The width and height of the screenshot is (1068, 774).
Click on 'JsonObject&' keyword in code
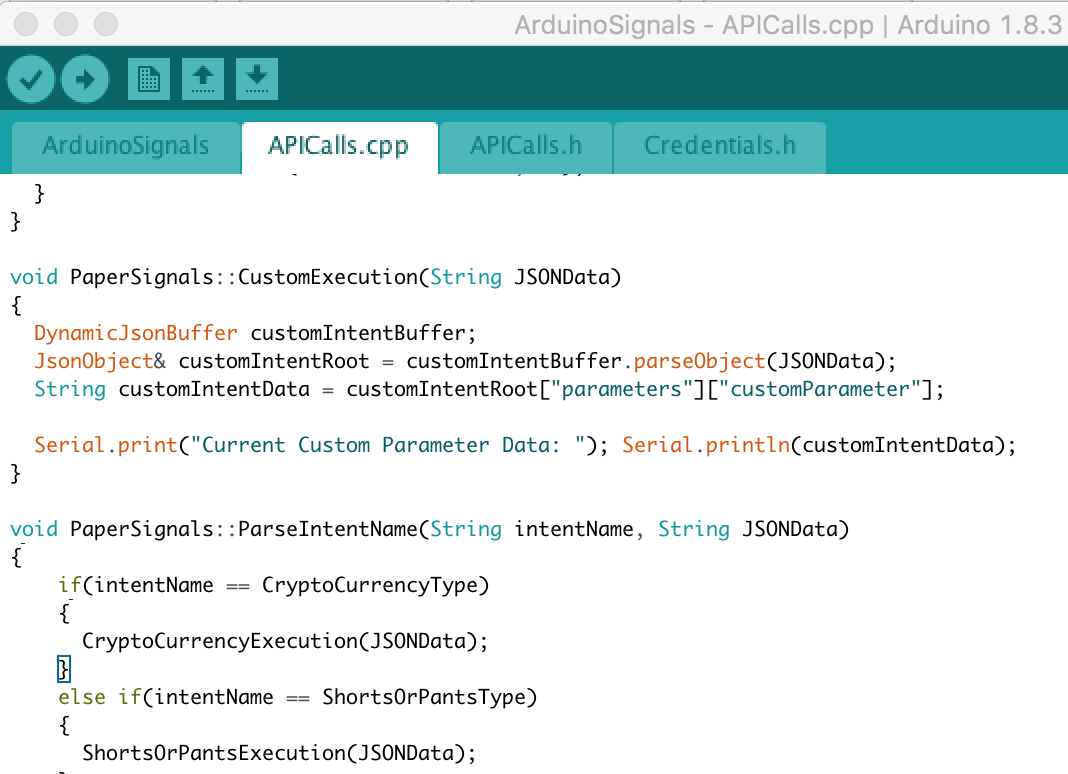click(100, 361)
